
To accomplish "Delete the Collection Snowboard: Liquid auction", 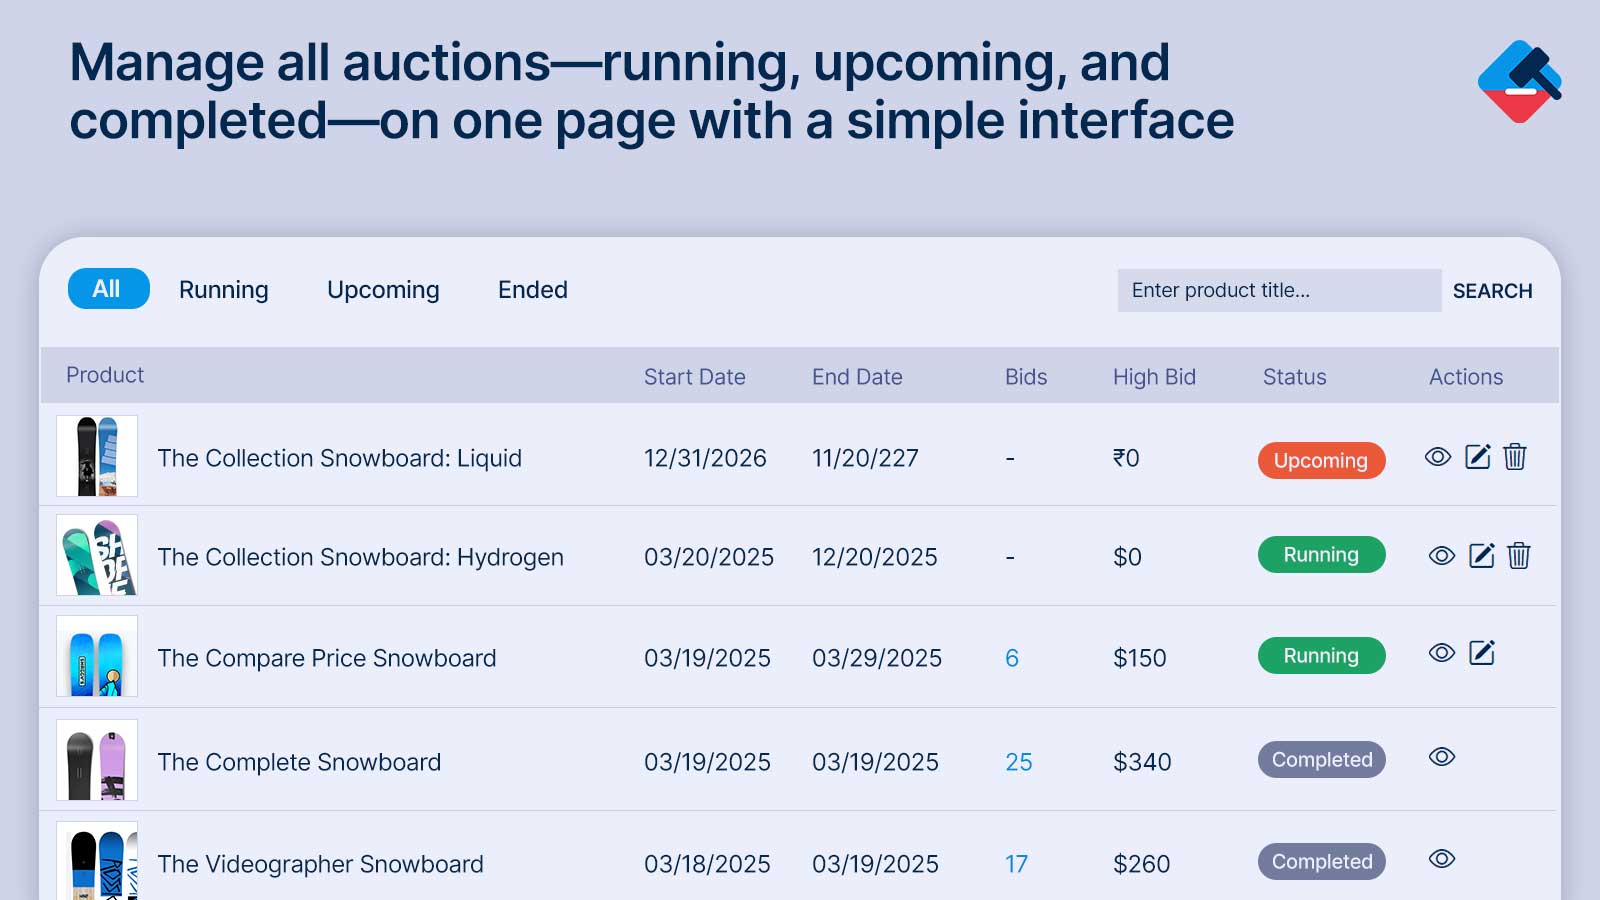I will point(1515,457).
